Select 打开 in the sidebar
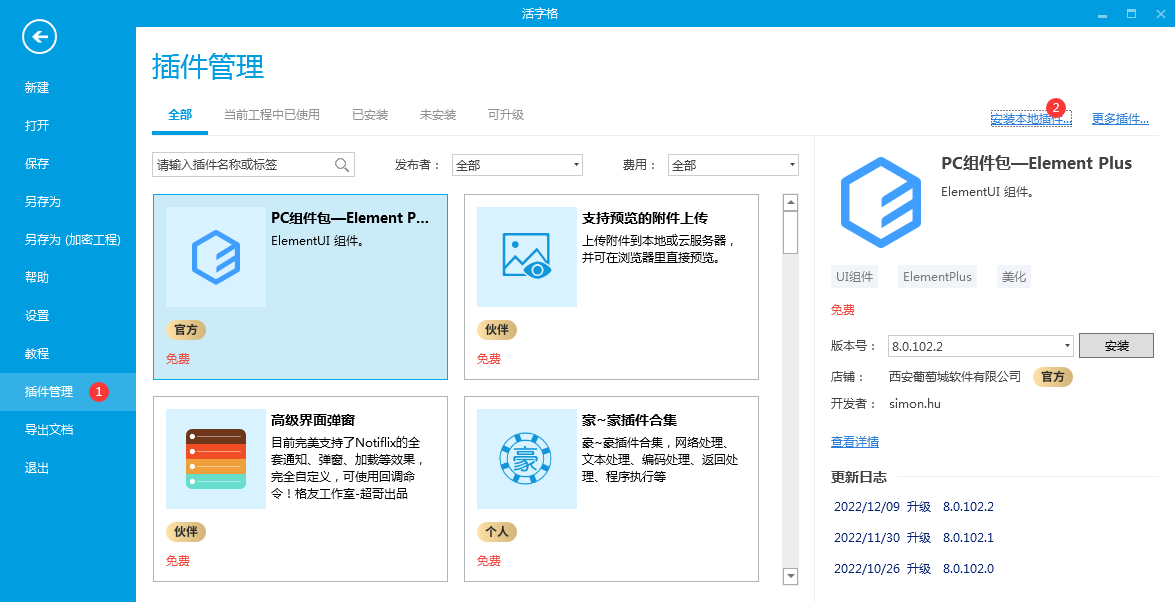 [x=67, y=125]
